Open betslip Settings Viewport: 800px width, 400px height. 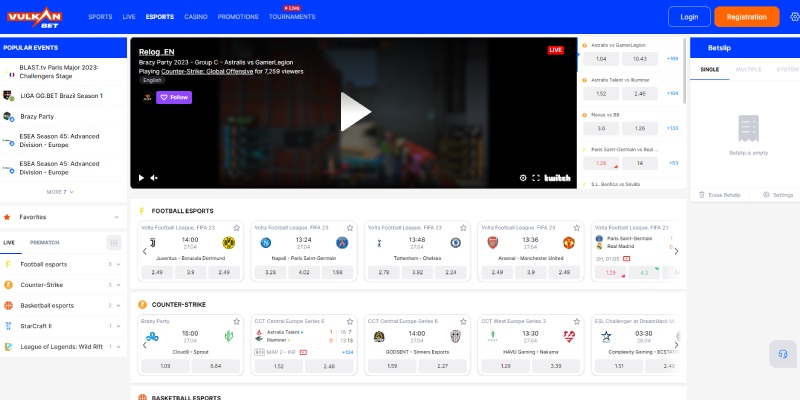(778, 195)
